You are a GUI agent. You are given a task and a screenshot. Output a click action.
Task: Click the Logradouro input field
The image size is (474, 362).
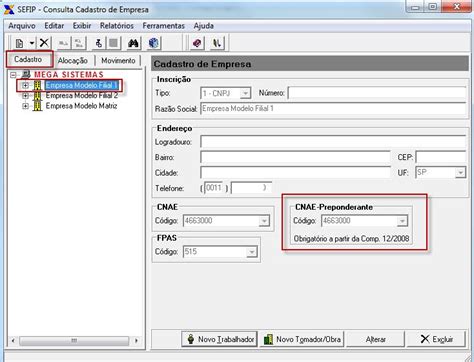(x=333, y=142)
